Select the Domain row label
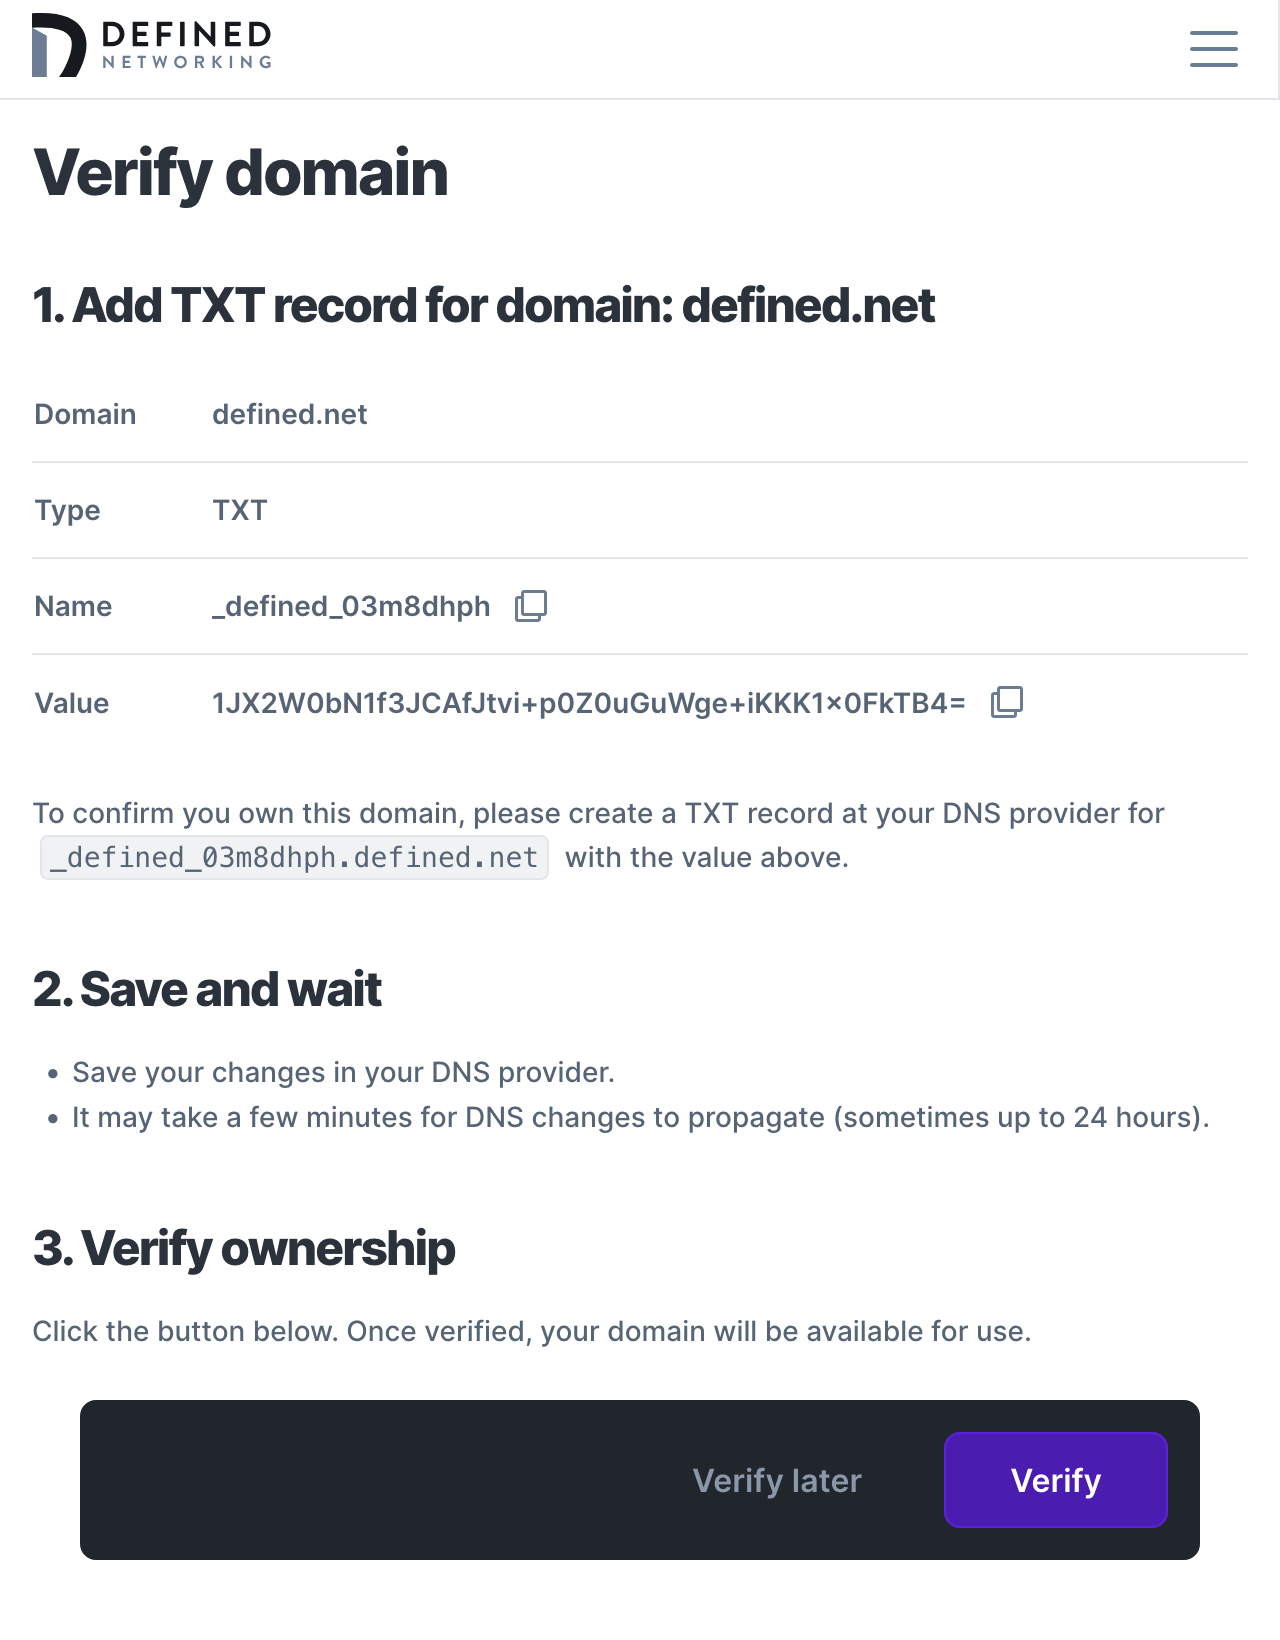1280x1640 pixels. pyautogui.click(x=85, y=414)
